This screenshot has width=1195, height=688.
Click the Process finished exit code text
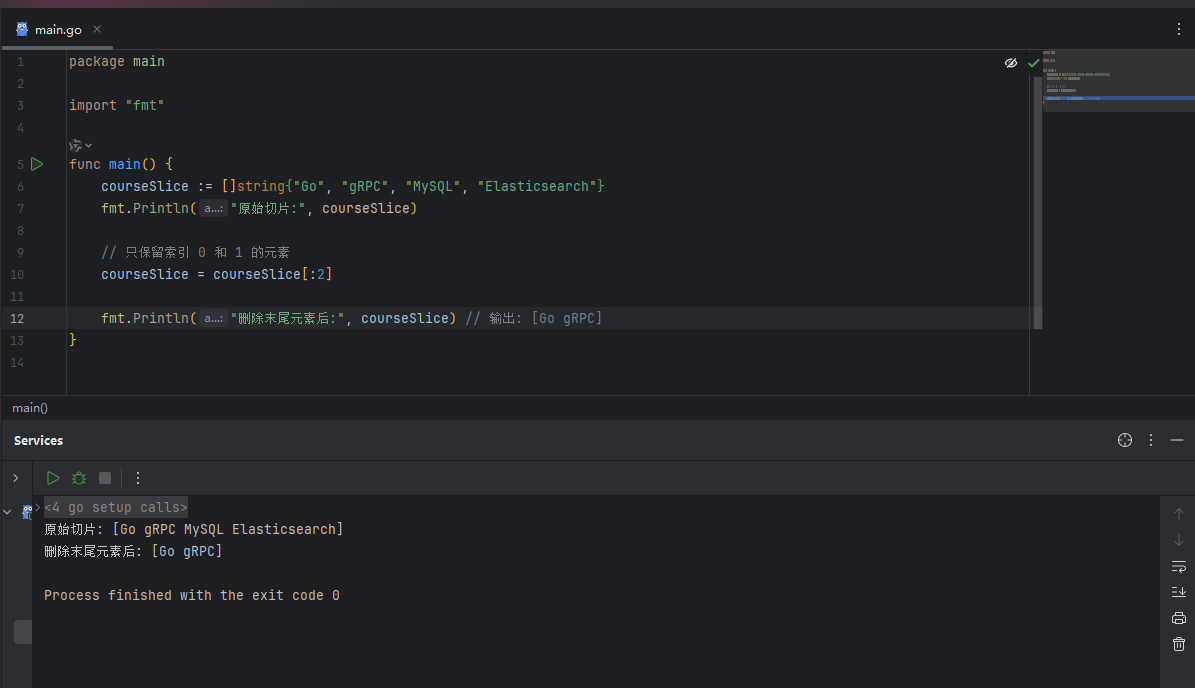pos(191,595)
